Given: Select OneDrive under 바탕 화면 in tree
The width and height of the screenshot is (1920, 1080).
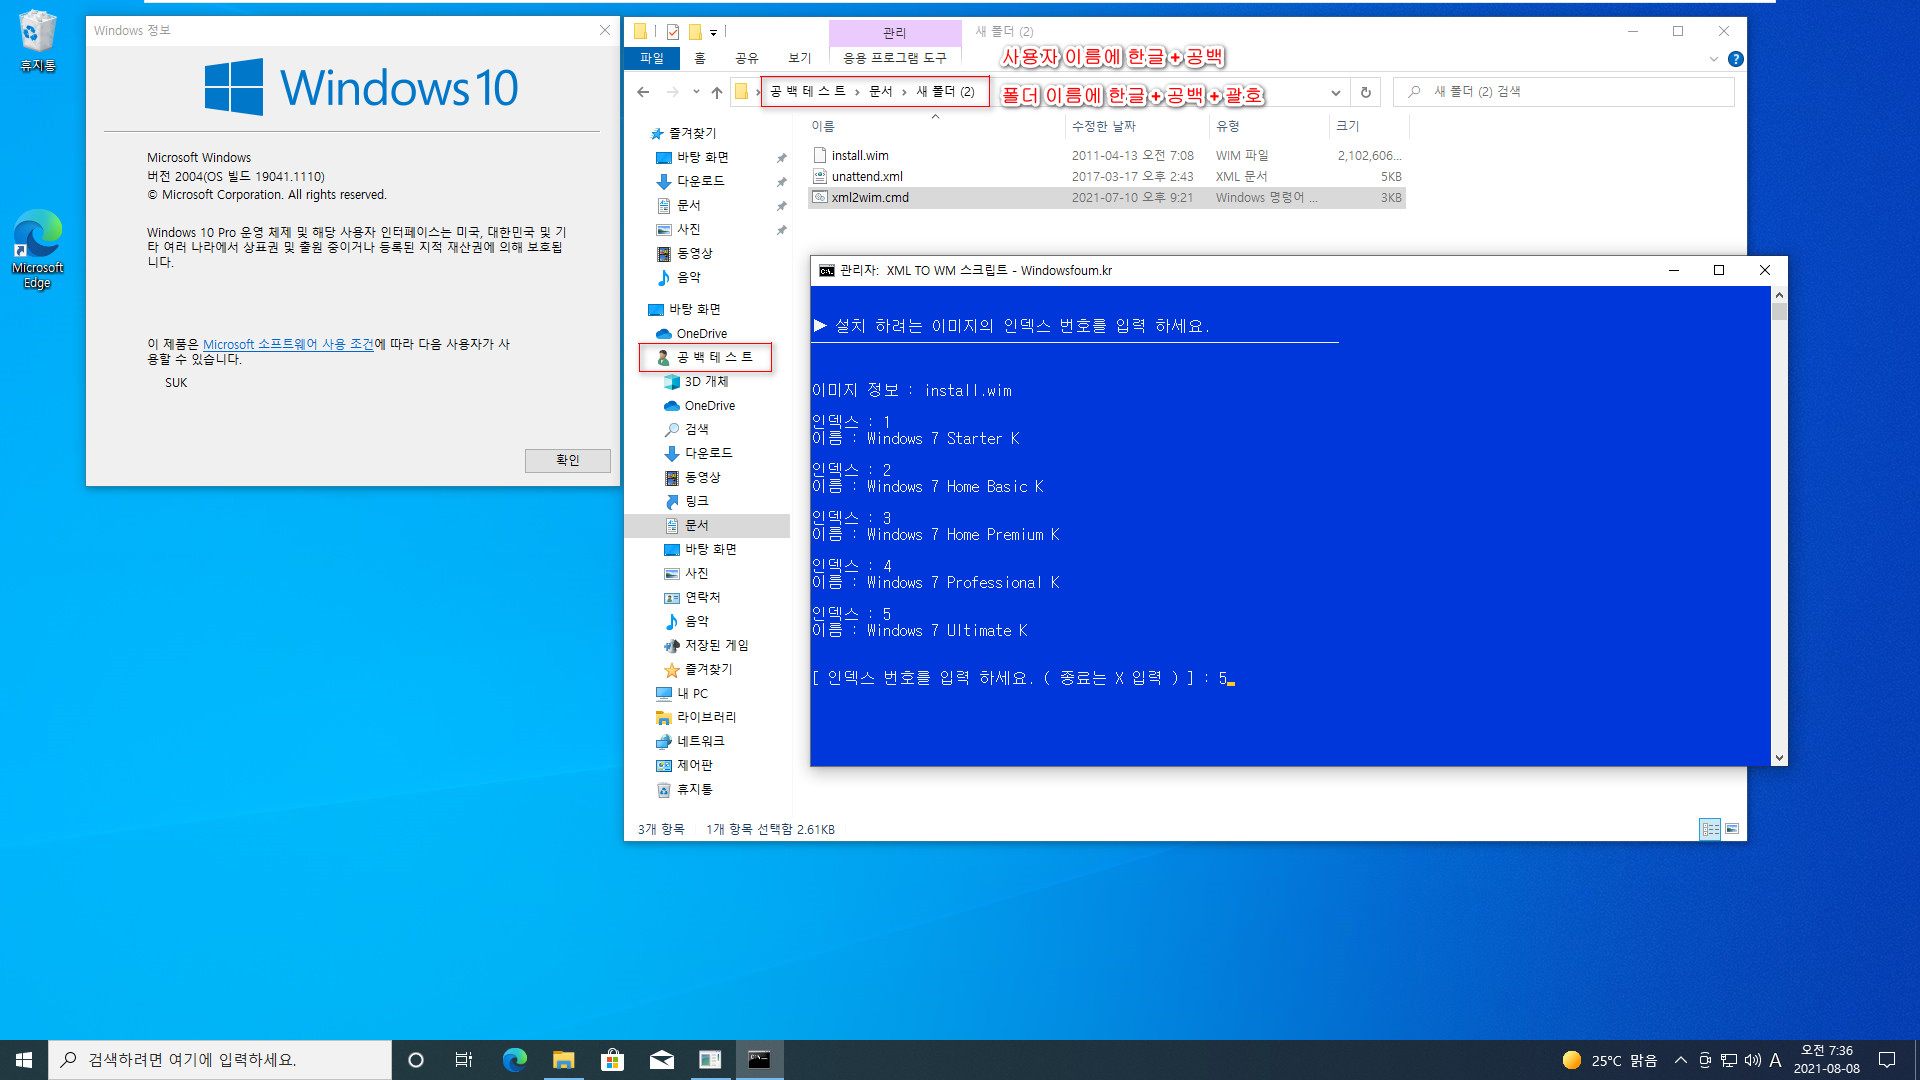Looking at the screenshot, I should [701, 333].
